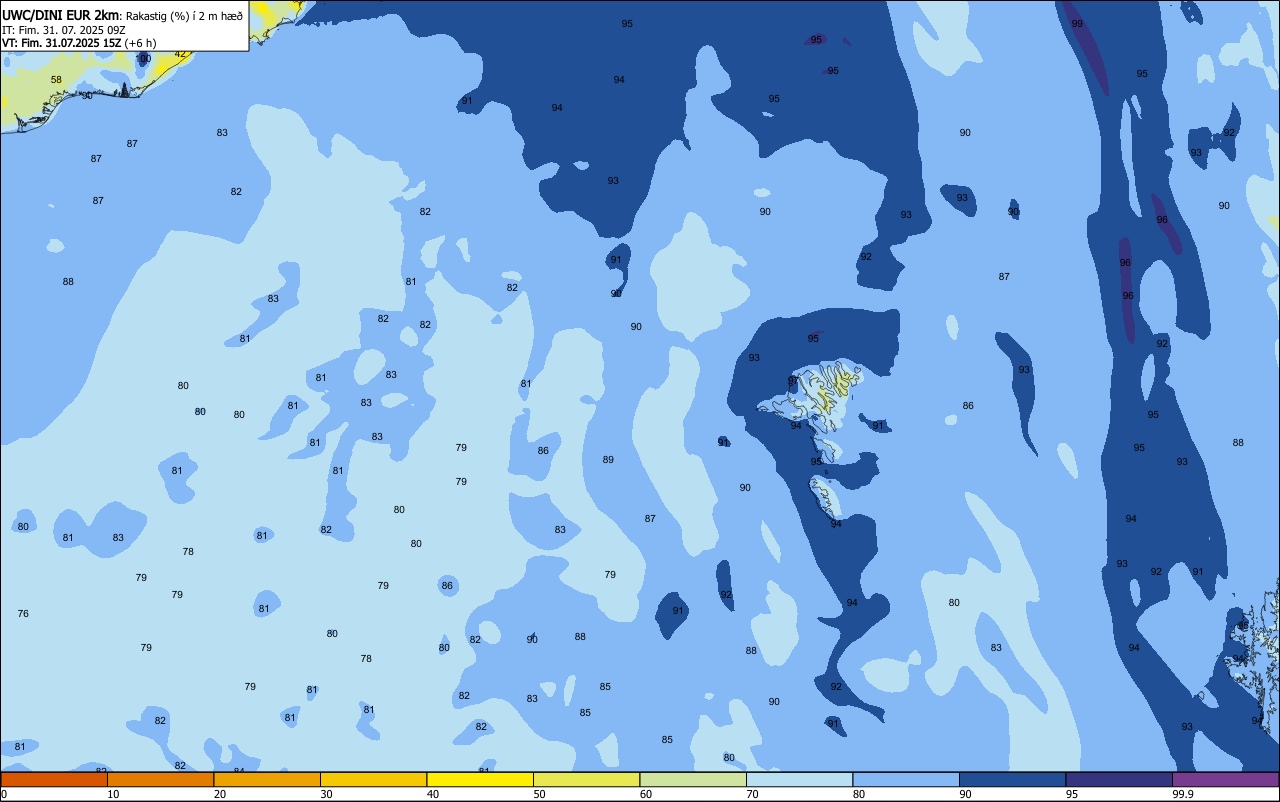
Task: Click the 'IT: Fim. 31. 07. 2025 09Z' line
Action: [x=64, y=30]
